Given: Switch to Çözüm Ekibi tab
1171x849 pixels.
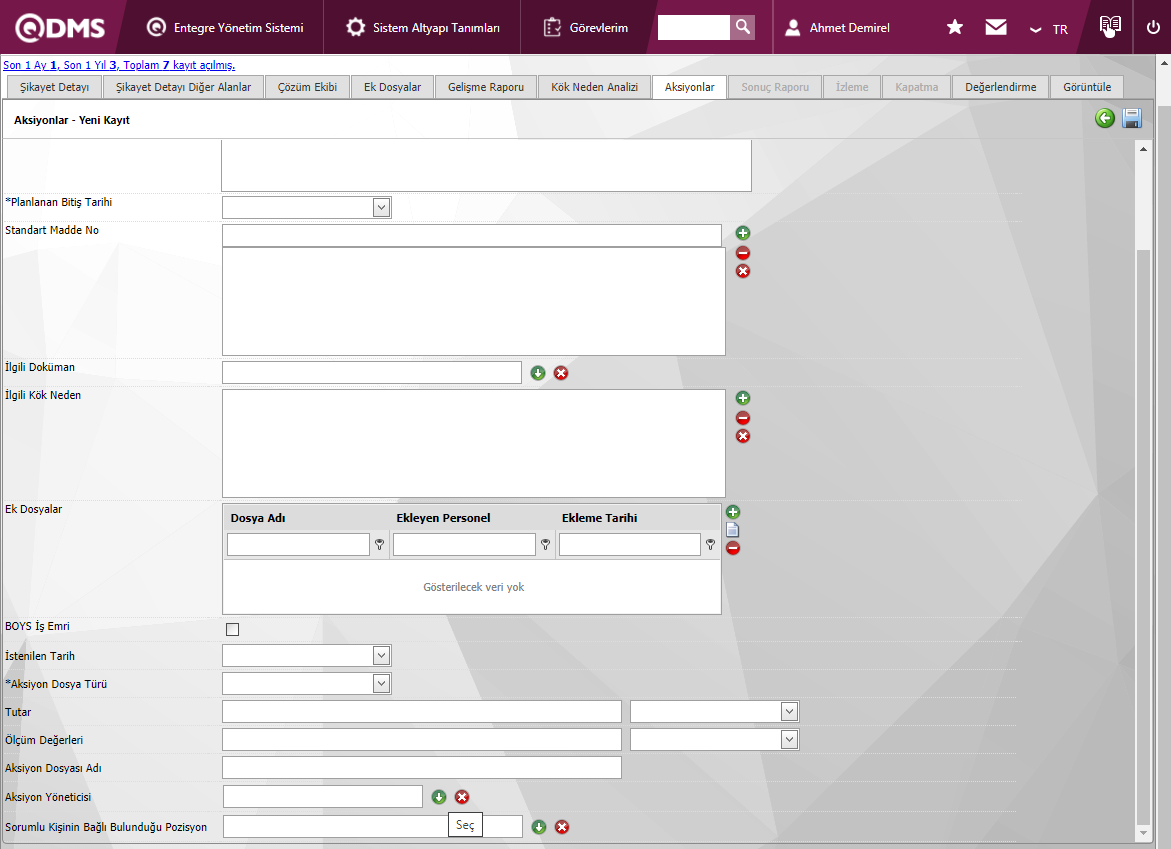Looking at the screenshot, I should click(308, 87).
